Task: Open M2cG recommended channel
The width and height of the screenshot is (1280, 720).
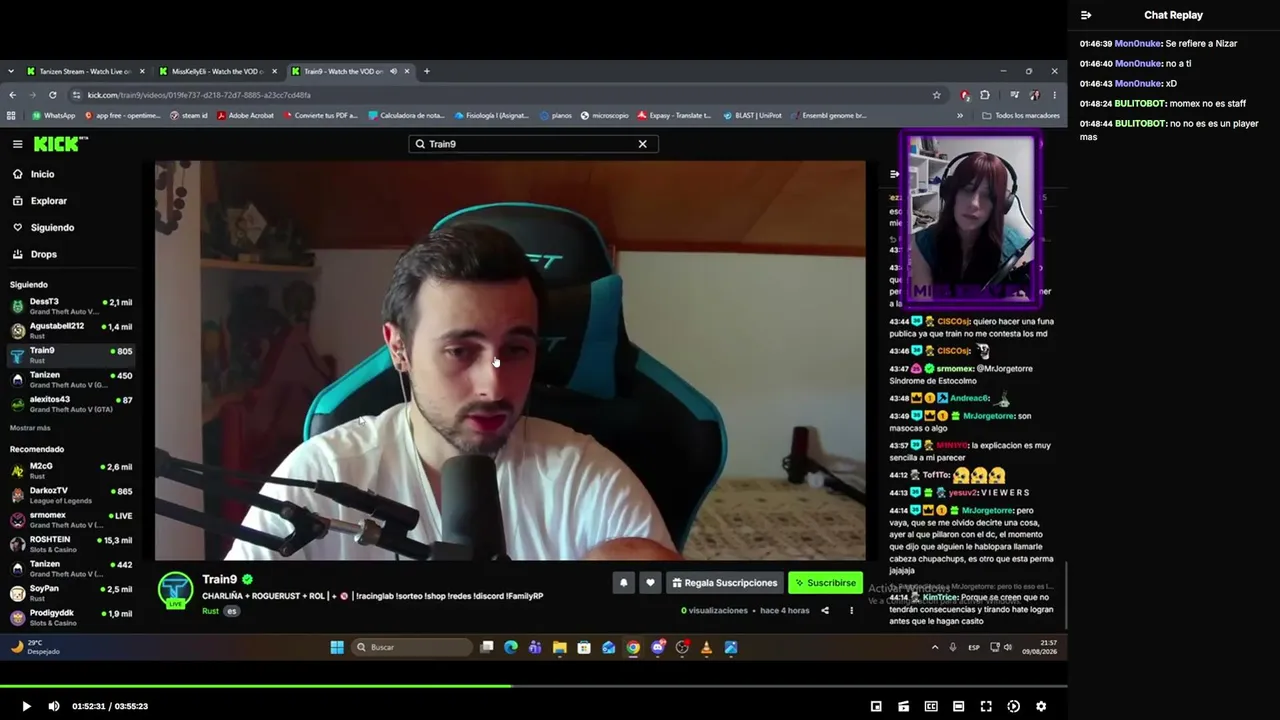Action: click(x=71, y=470)
